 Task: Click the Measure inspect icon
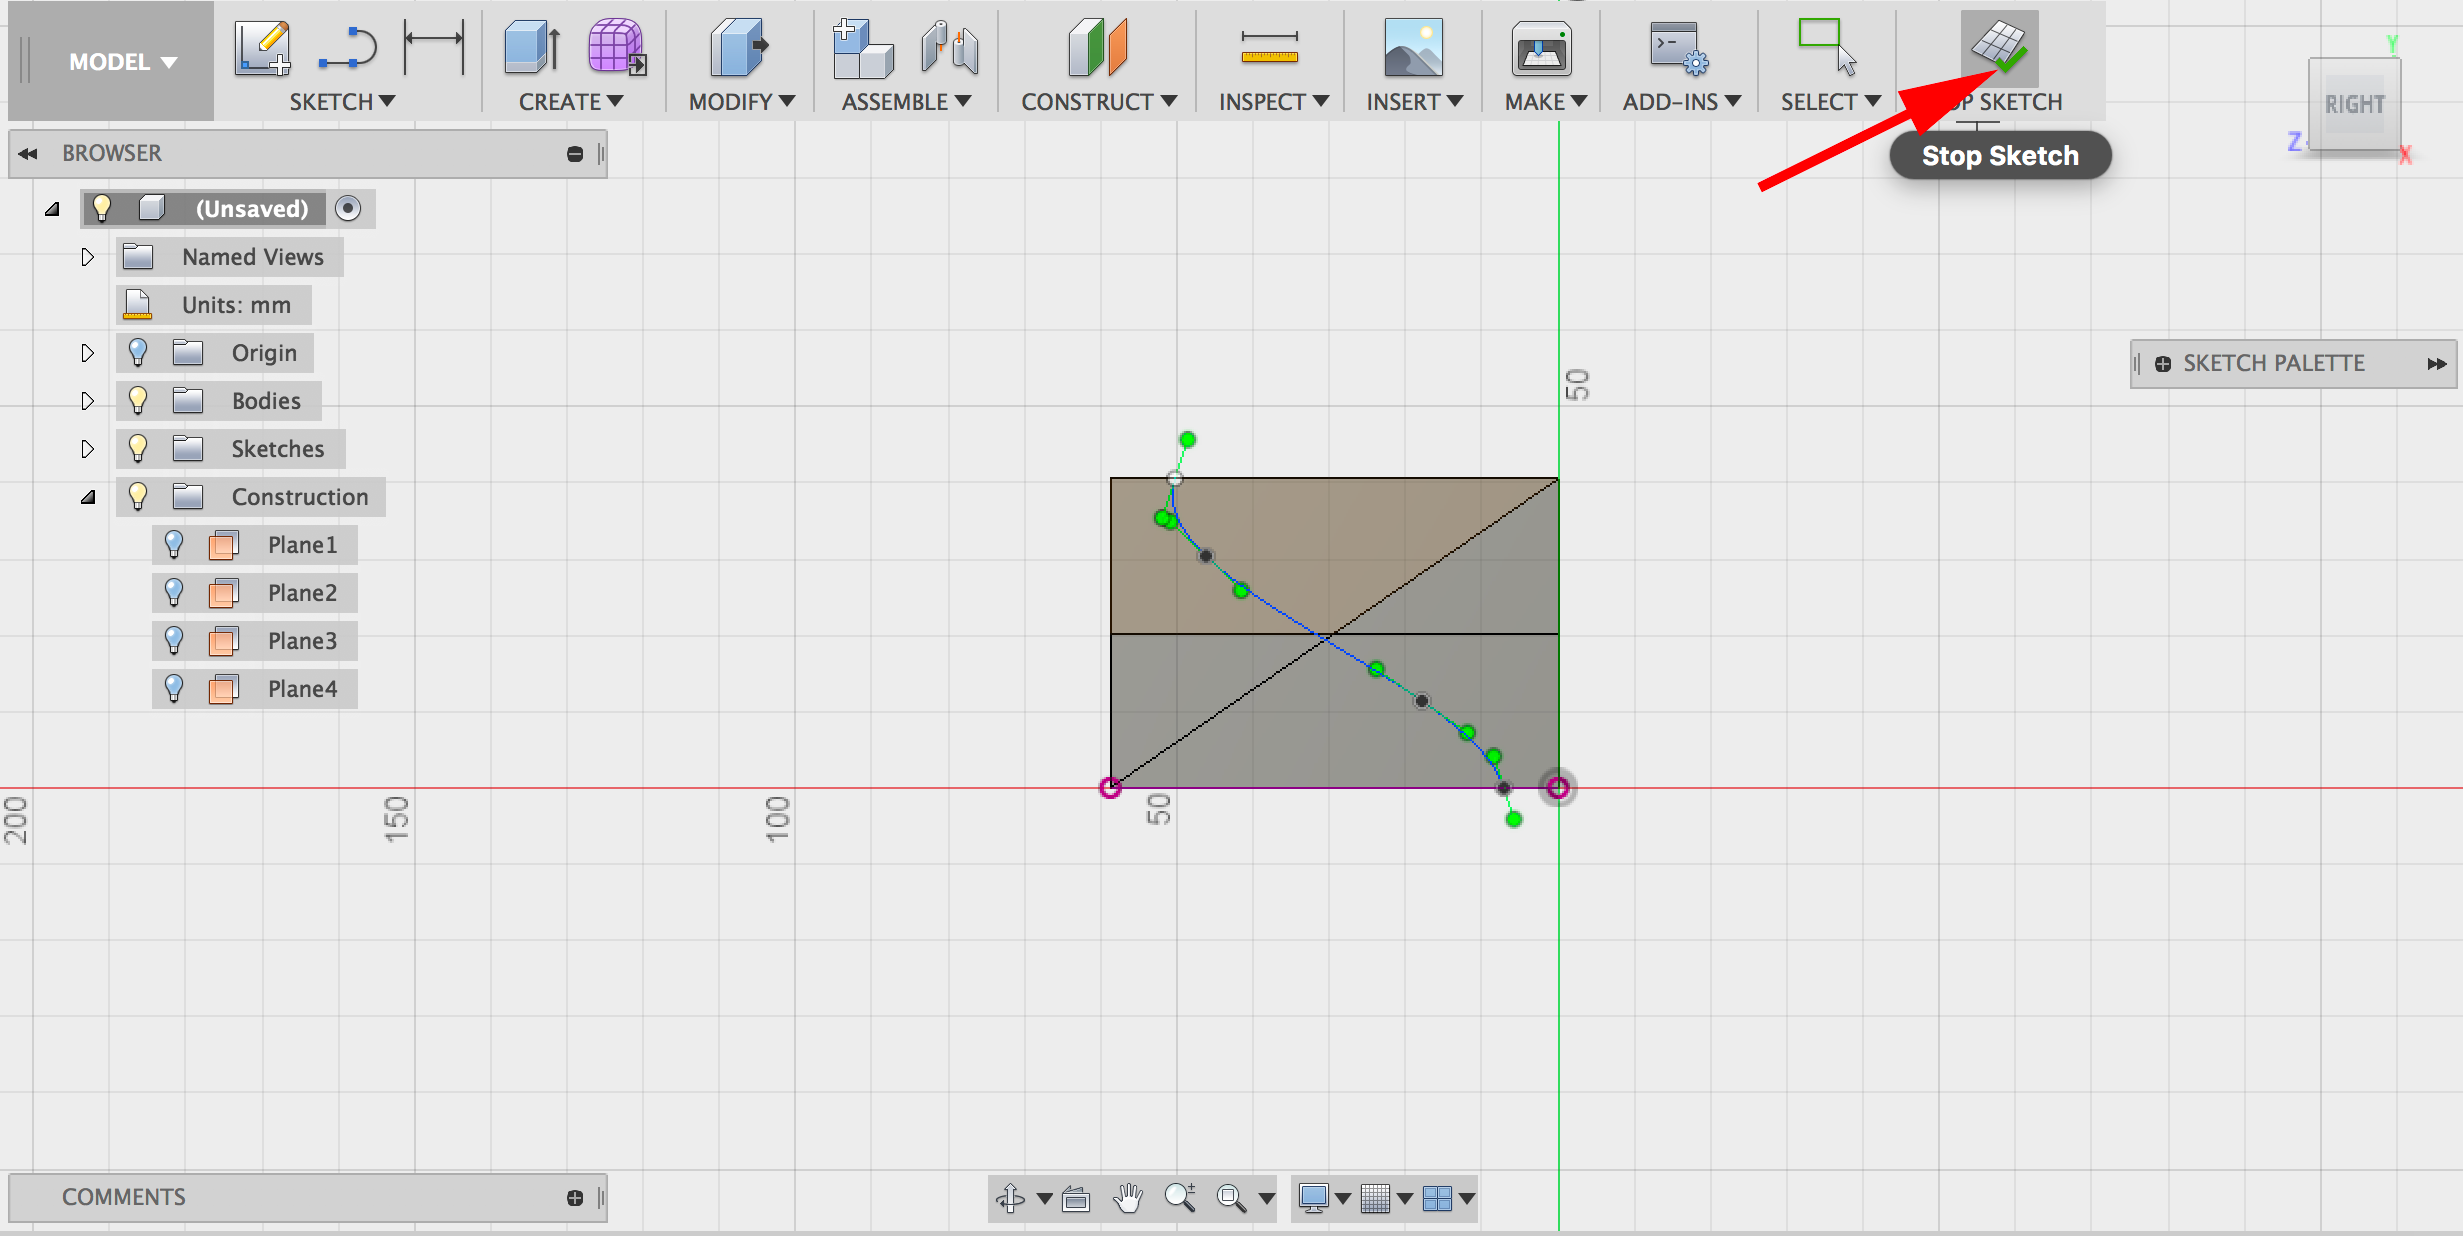point(1269,48)
